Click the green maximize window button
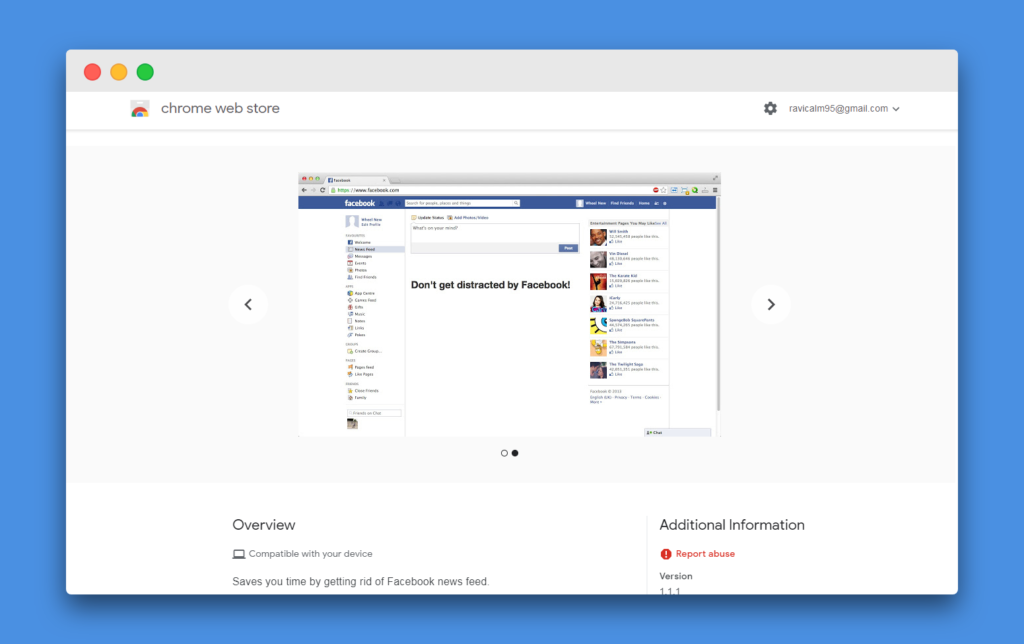1024x644 pixels. coord(145,72)
